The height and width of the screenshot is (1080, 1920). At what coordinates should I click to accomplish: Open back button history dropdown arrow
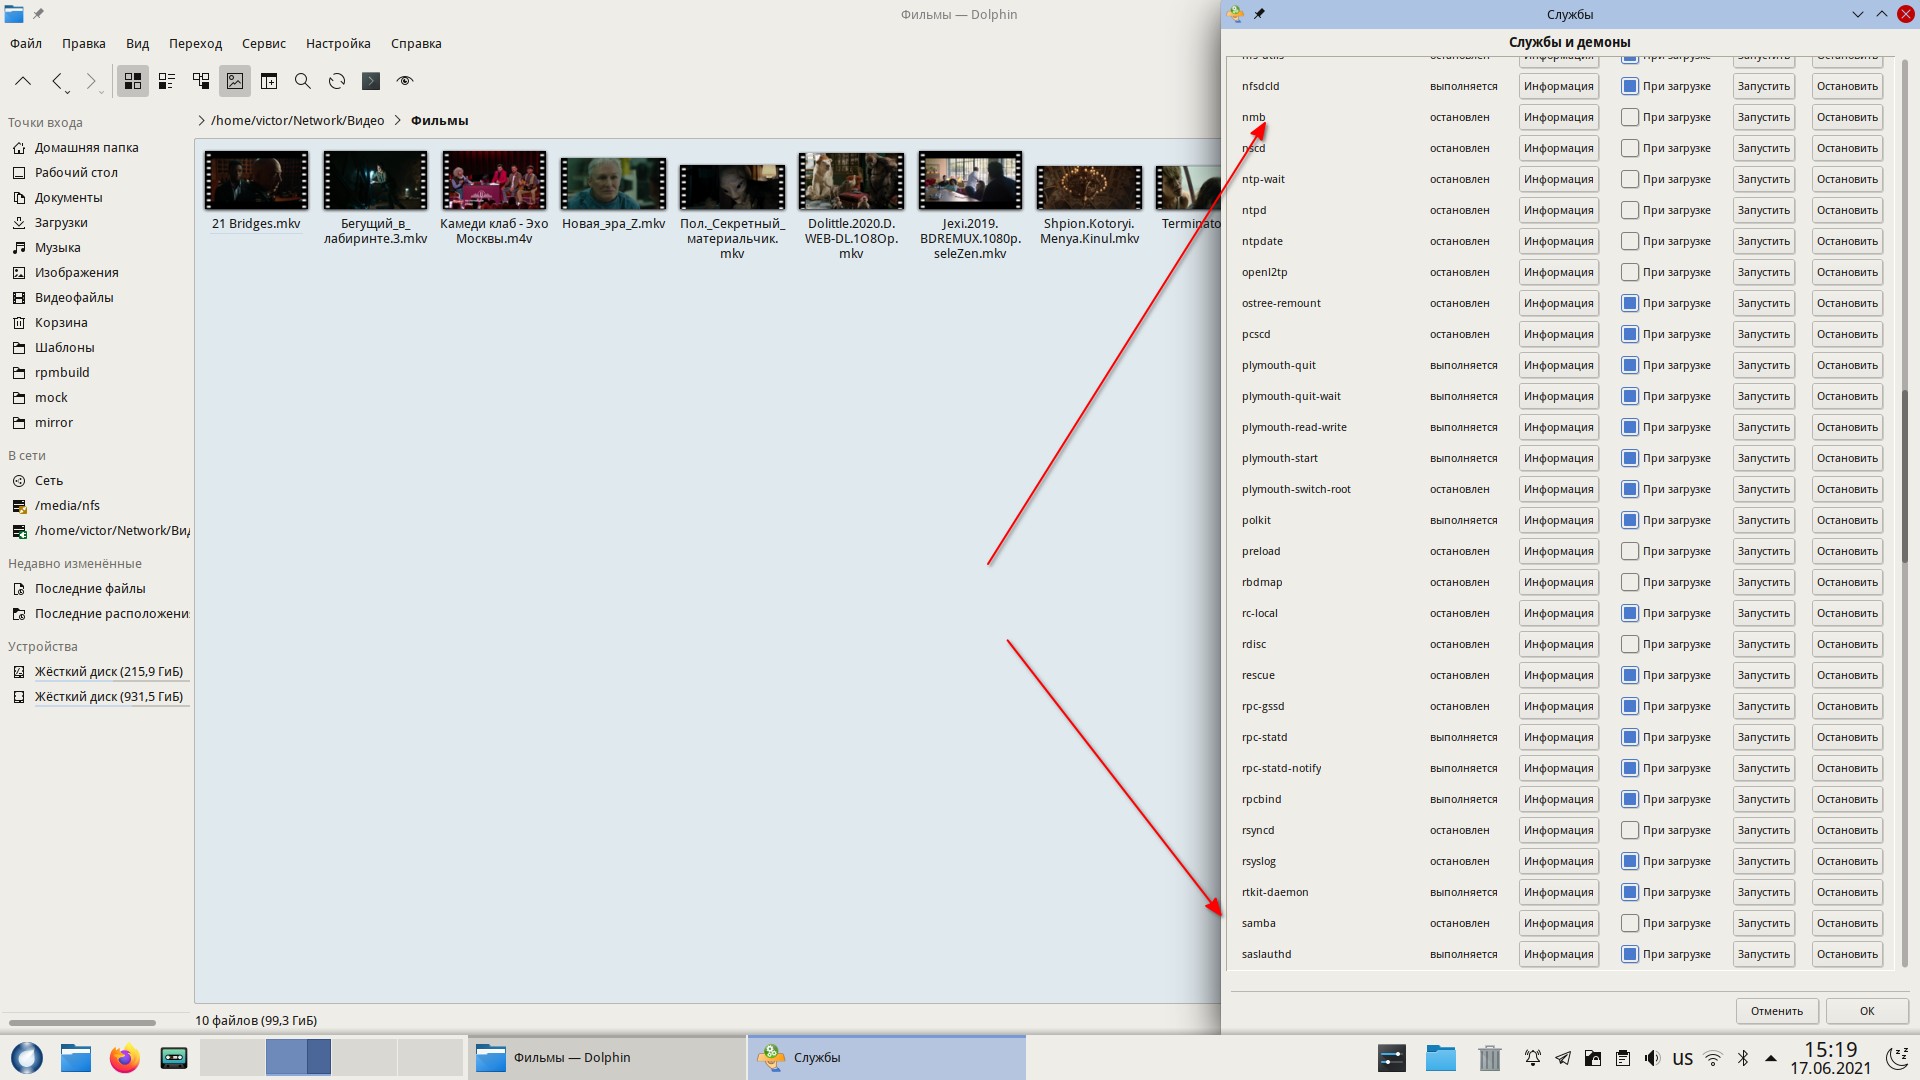pos(68,91)
